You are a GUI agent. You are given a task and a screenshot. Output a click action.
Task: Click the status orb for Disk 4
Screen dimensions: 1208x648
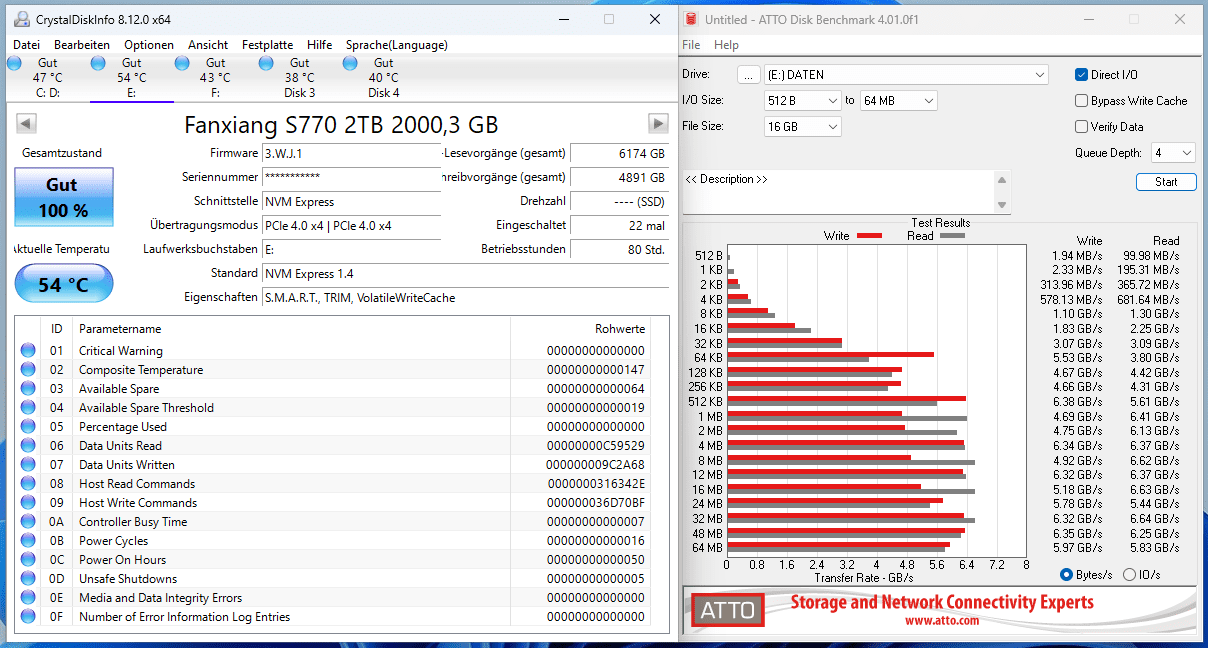(x=350, y=63)
